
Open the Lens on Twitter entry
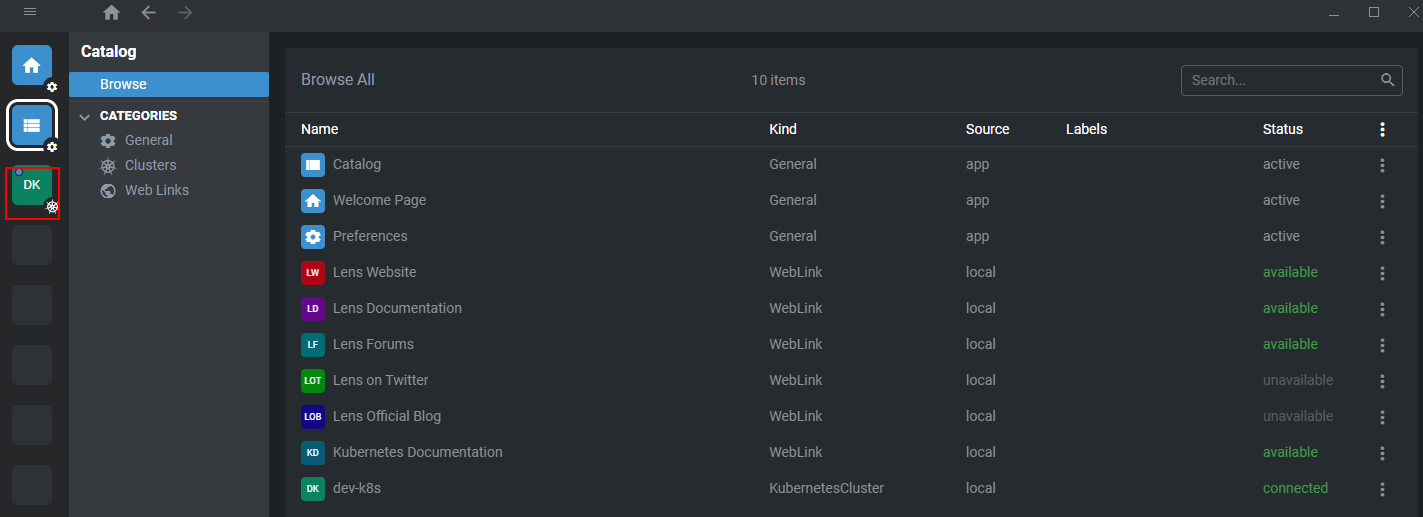381,380
